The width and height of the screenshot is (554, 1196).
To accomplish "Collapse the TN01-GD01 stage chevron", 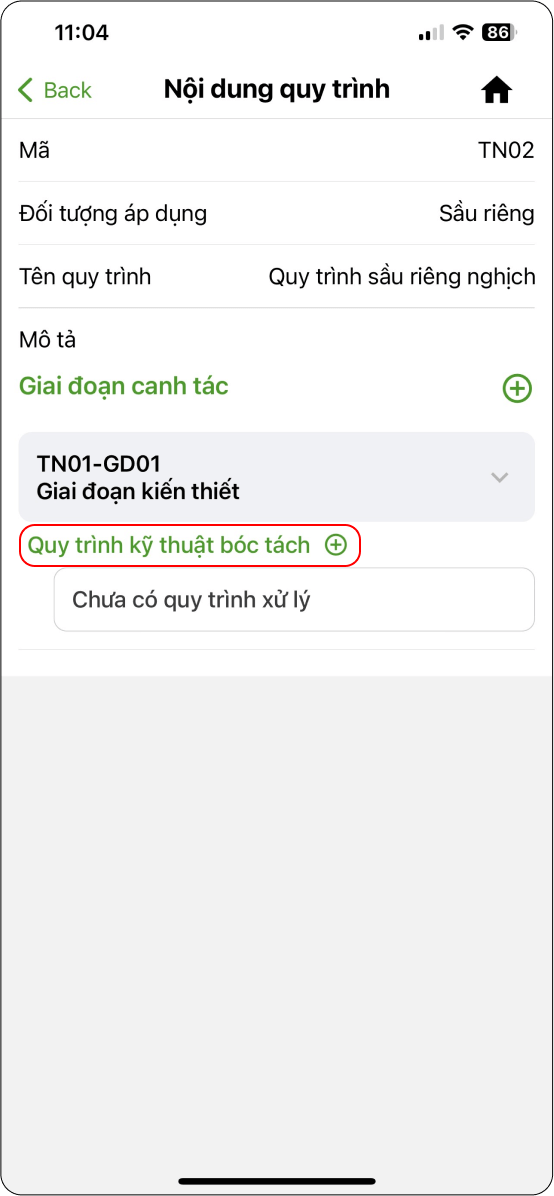I will tap(500, 477).
